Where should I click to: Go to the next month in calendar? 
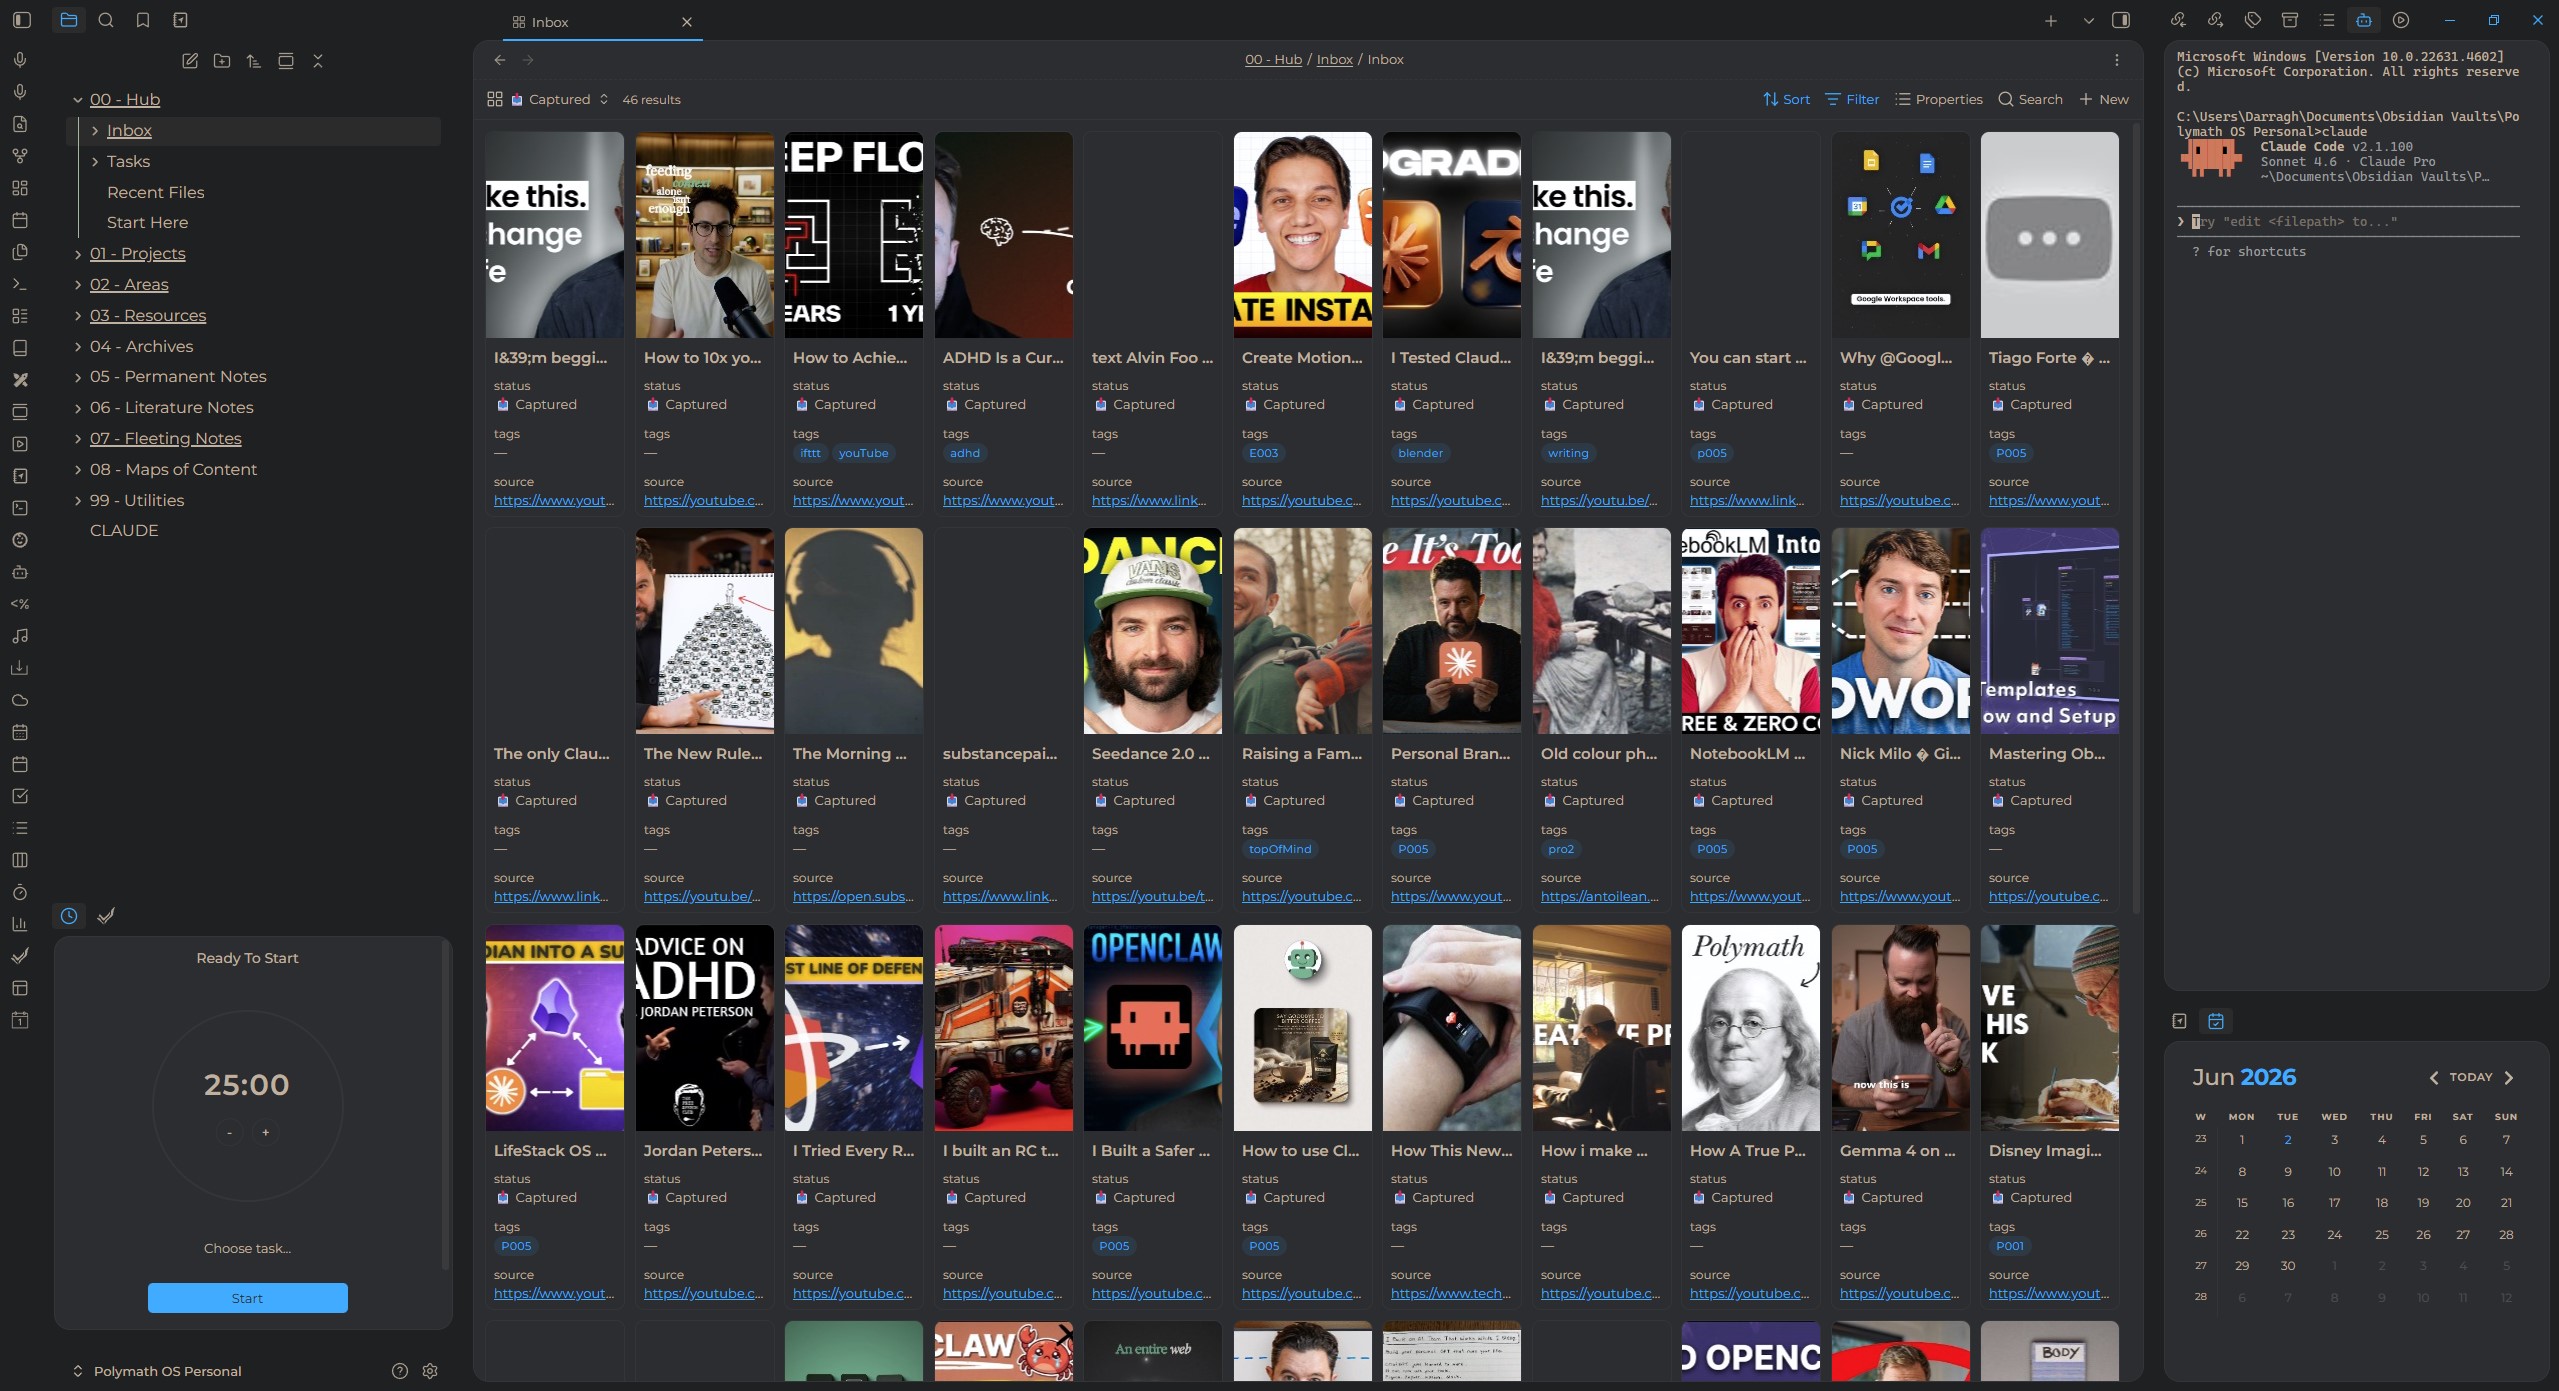2509,1077
